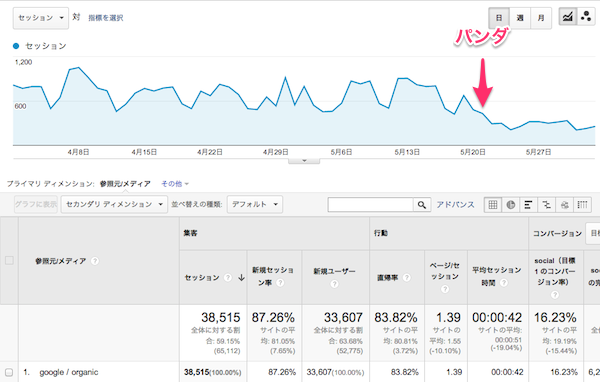Select 参照元/メディア primary dimension
The image size is (600, 382).
pos(125,184)
